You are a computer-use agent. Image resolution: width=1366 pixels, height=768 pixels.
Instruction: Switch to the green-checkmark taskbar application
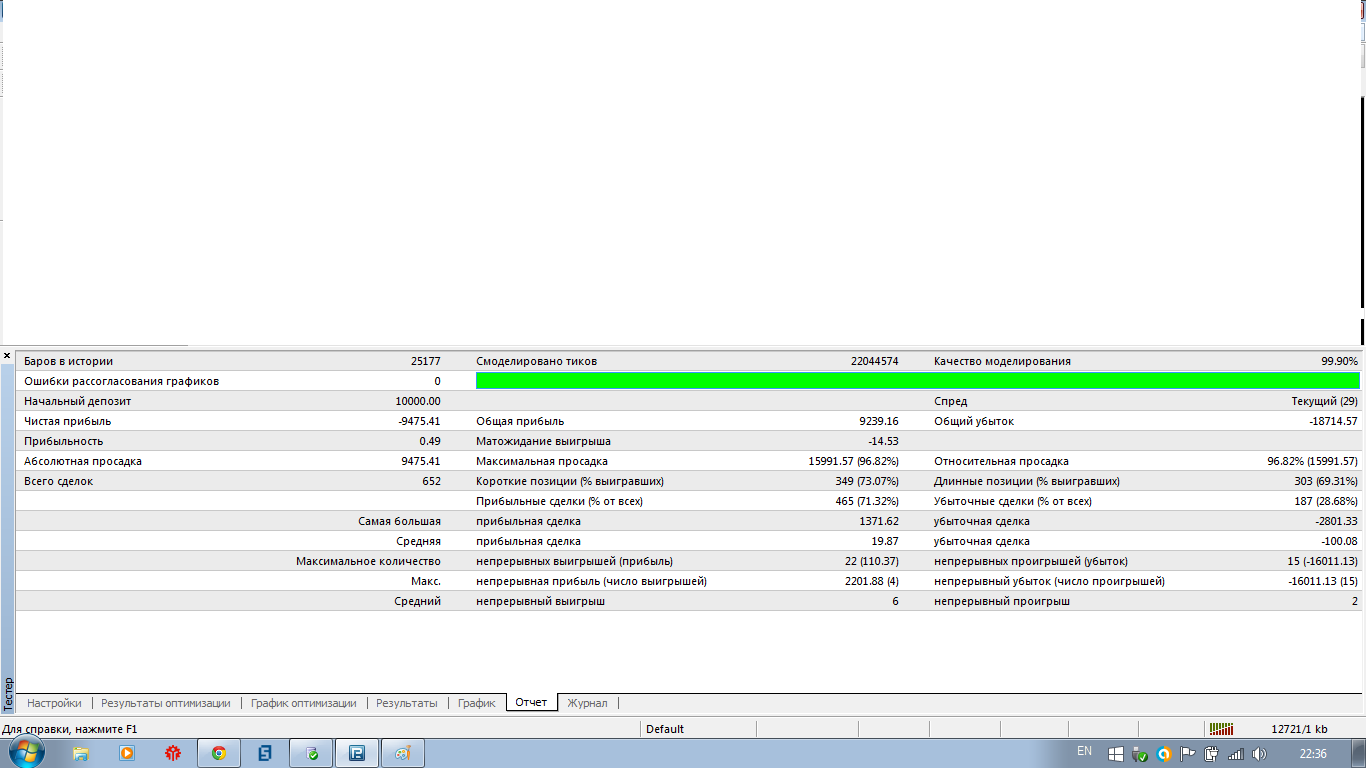click(x=311, y=753)
